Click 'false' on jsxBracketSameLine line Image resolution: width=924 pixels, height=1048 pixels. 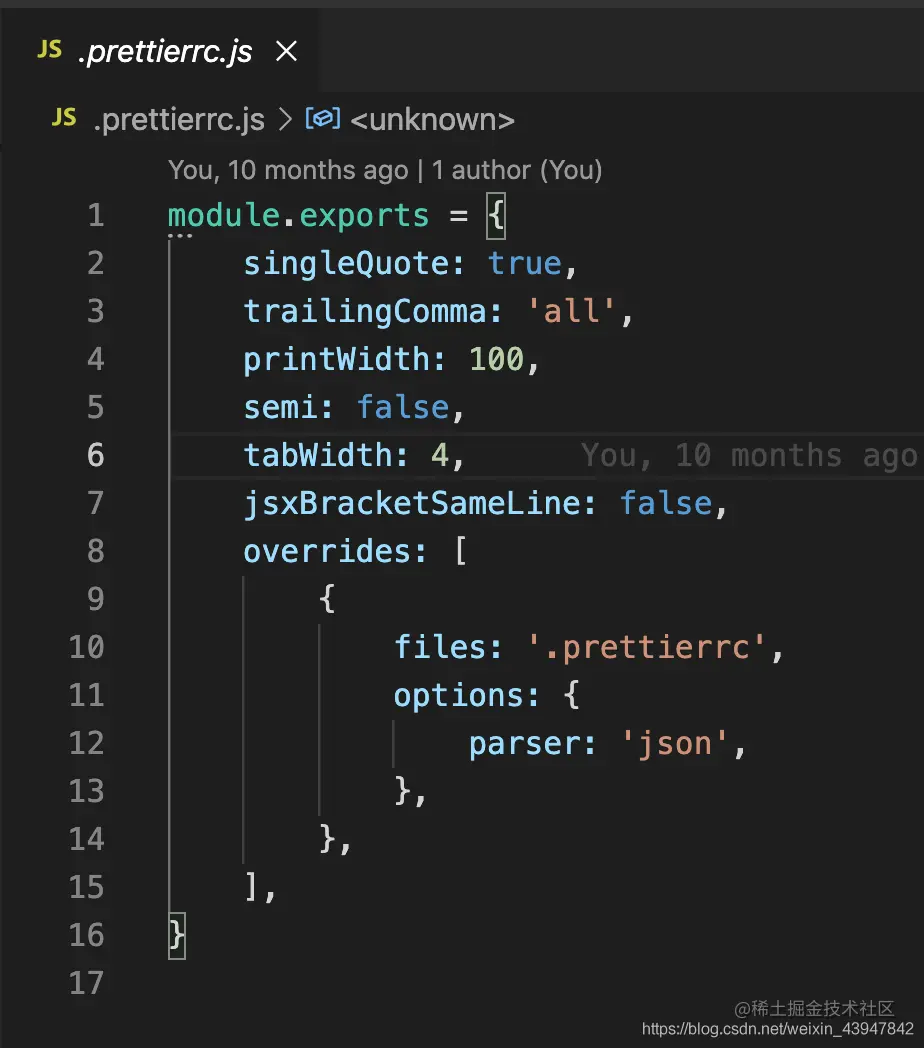pos(666,504)
